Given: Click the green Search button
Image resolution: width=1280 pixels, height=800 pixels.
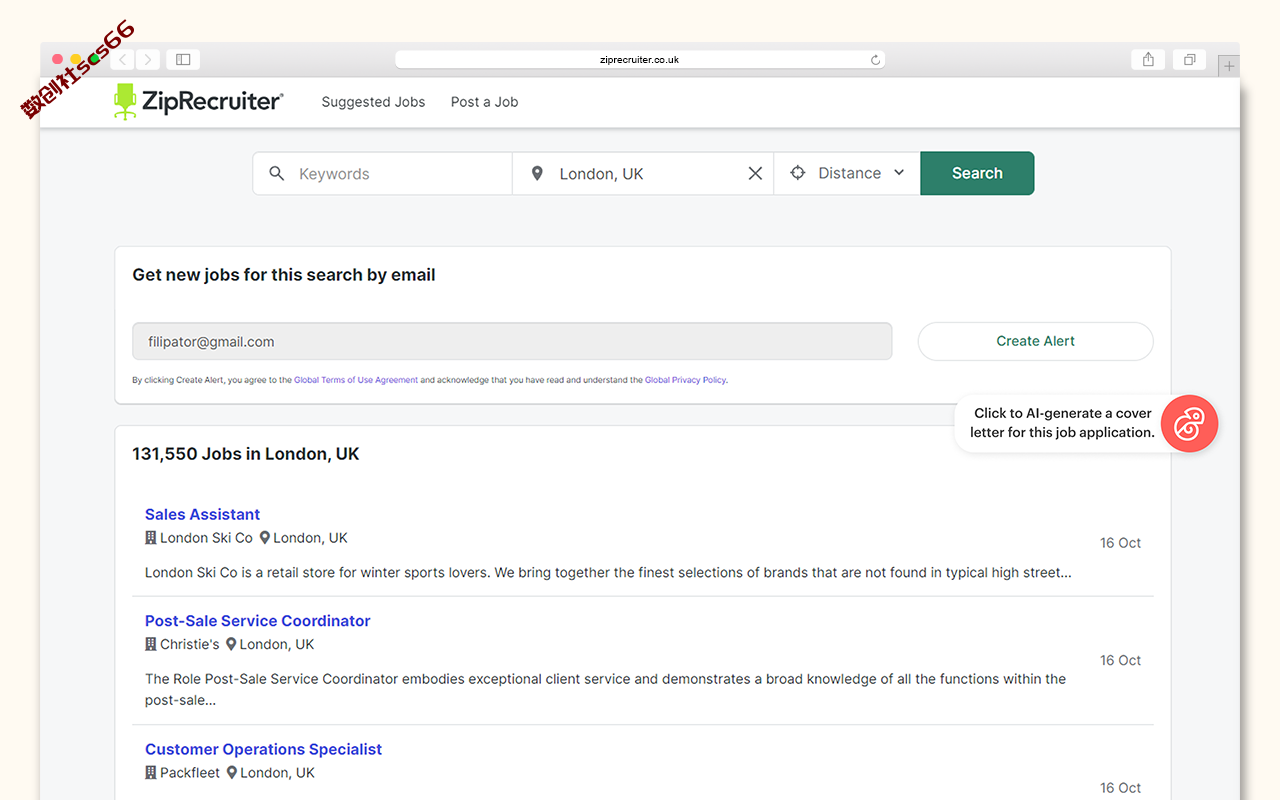Looking at the screenshot, I should tap(977, 173).
